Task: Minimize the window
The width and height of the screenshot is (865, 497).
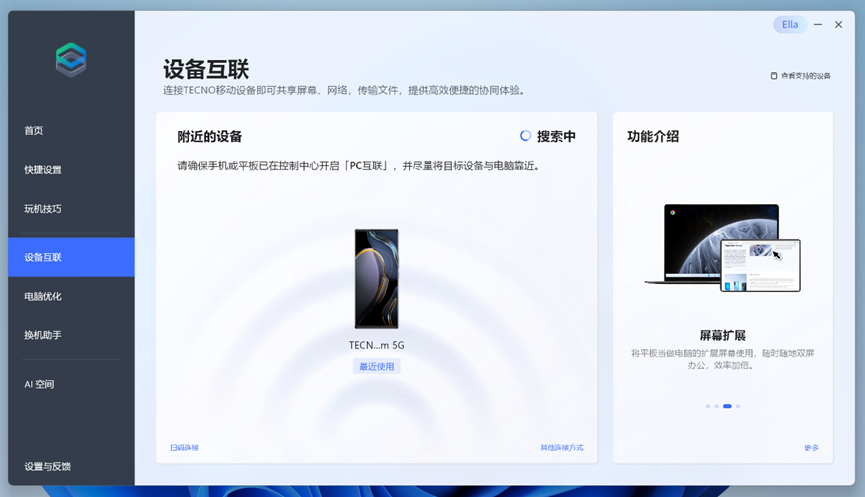Action: 818,24
